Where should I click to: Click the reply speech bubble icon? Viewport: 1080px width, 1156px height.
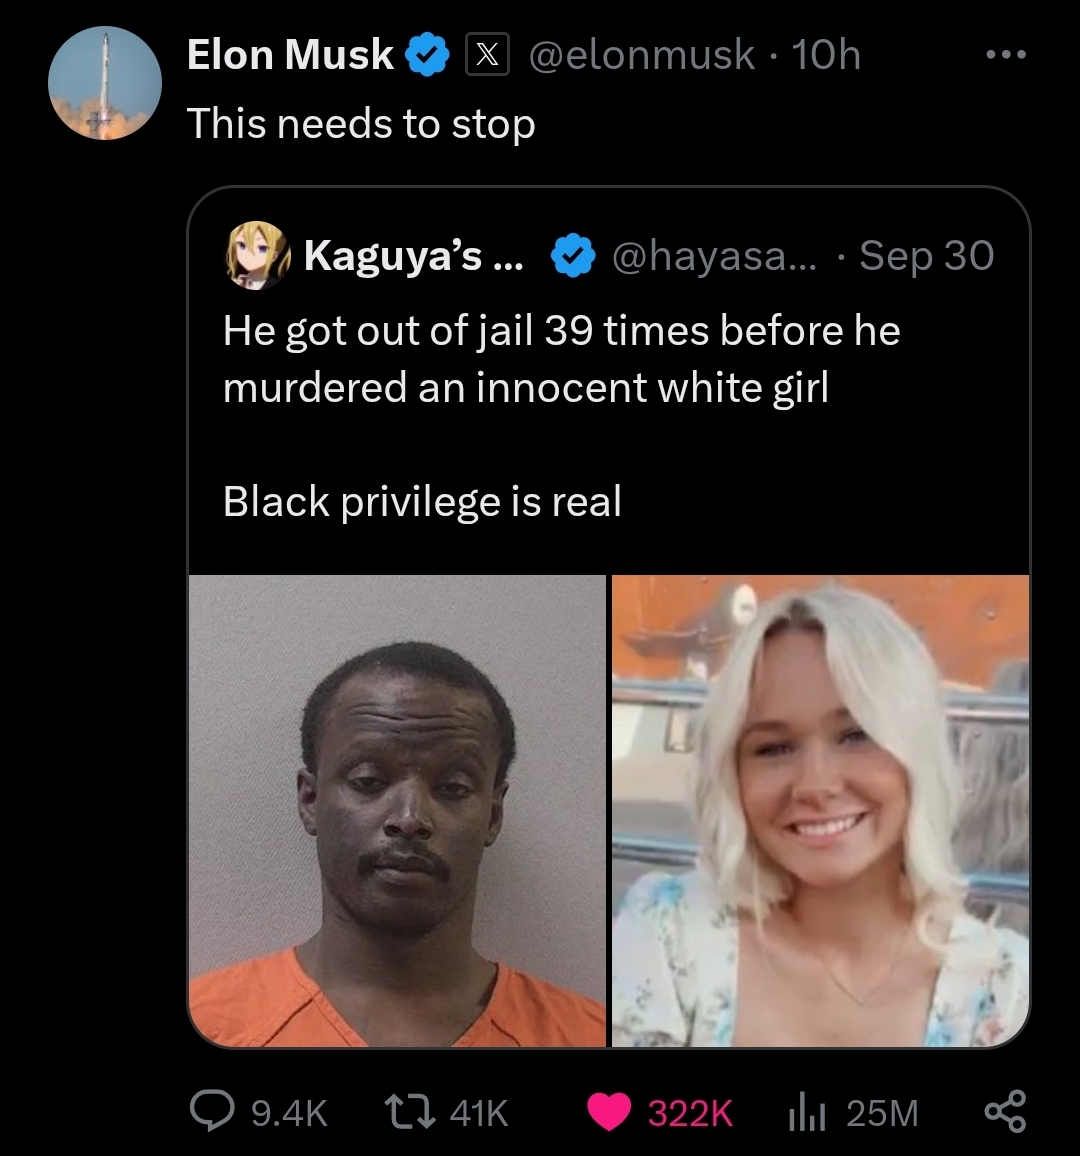click(210, 1111)
